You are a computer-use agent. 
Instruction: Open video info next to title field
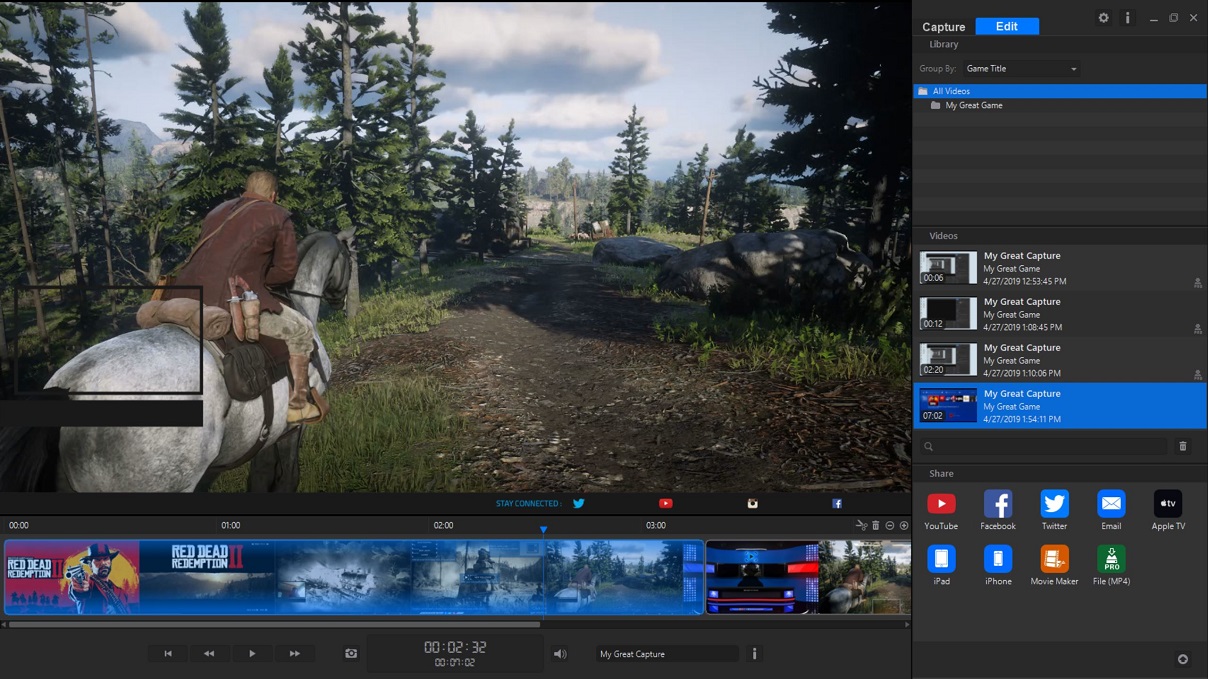click(755, 653)
